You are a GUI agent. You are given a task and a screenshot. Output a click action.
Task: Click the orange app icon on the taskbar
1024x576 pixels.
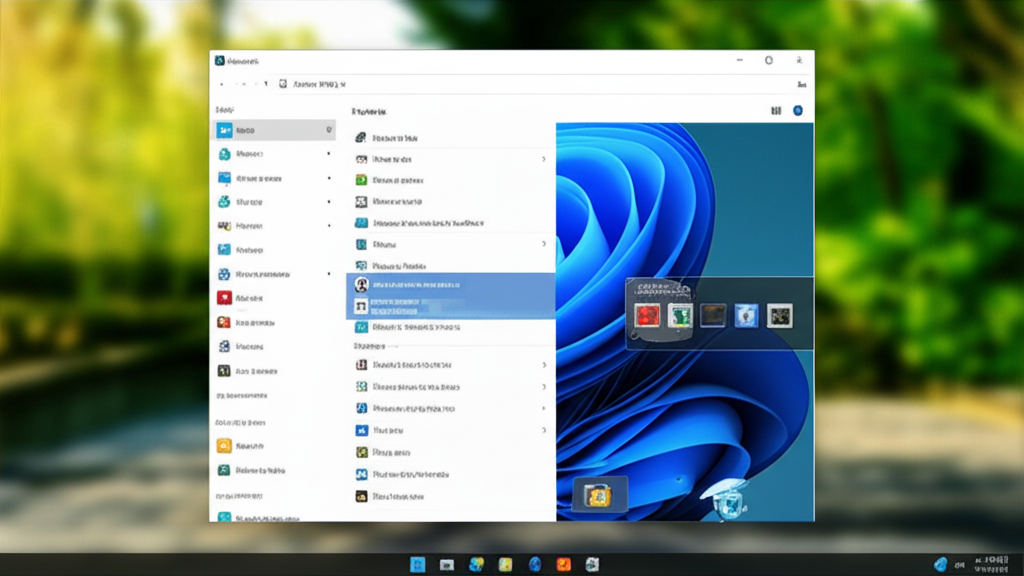(564, 565)
